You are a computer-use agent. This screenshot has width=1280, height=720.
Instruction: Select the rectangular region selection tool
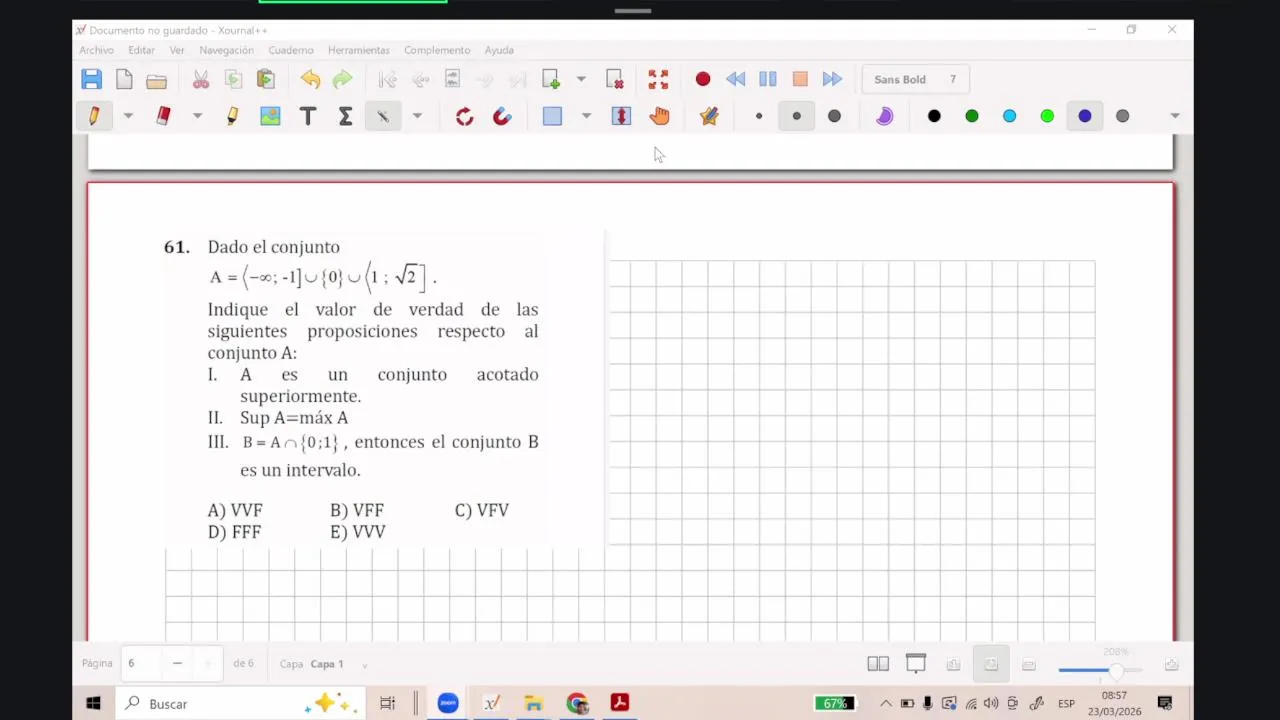pyautogui.click(x=552, y=116)
